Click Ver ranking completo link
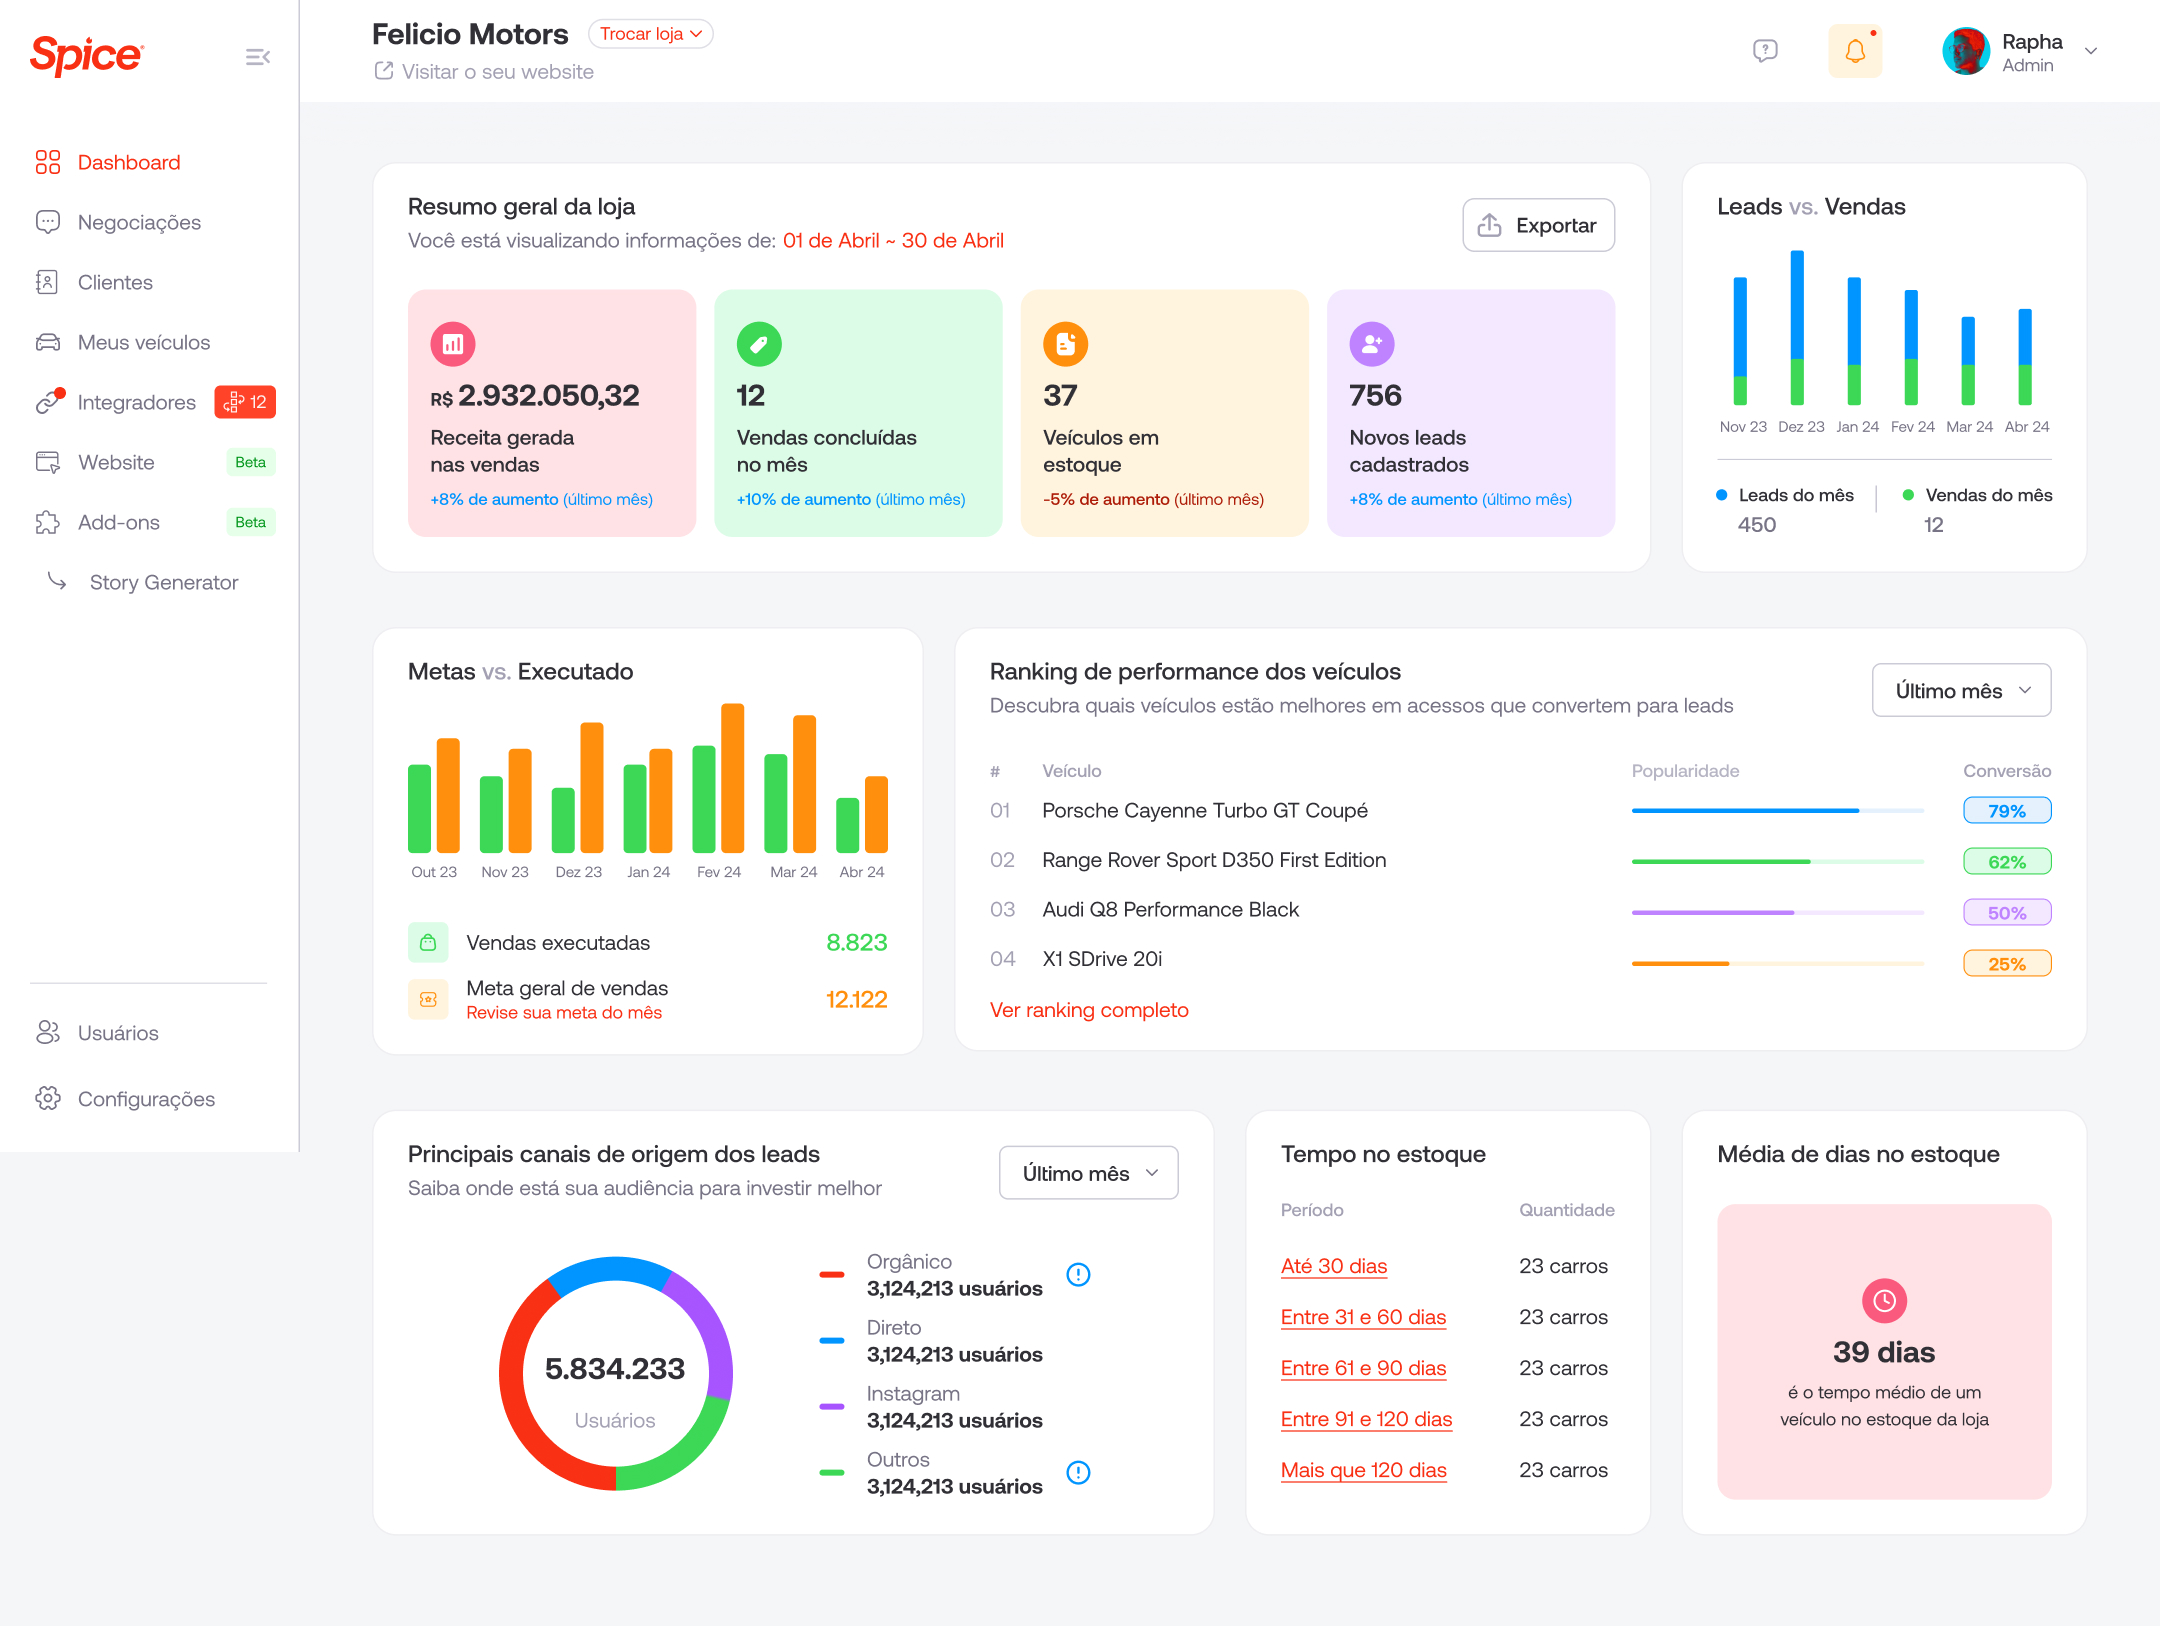The image size is (2160, 1626). coord(1089,1010)
